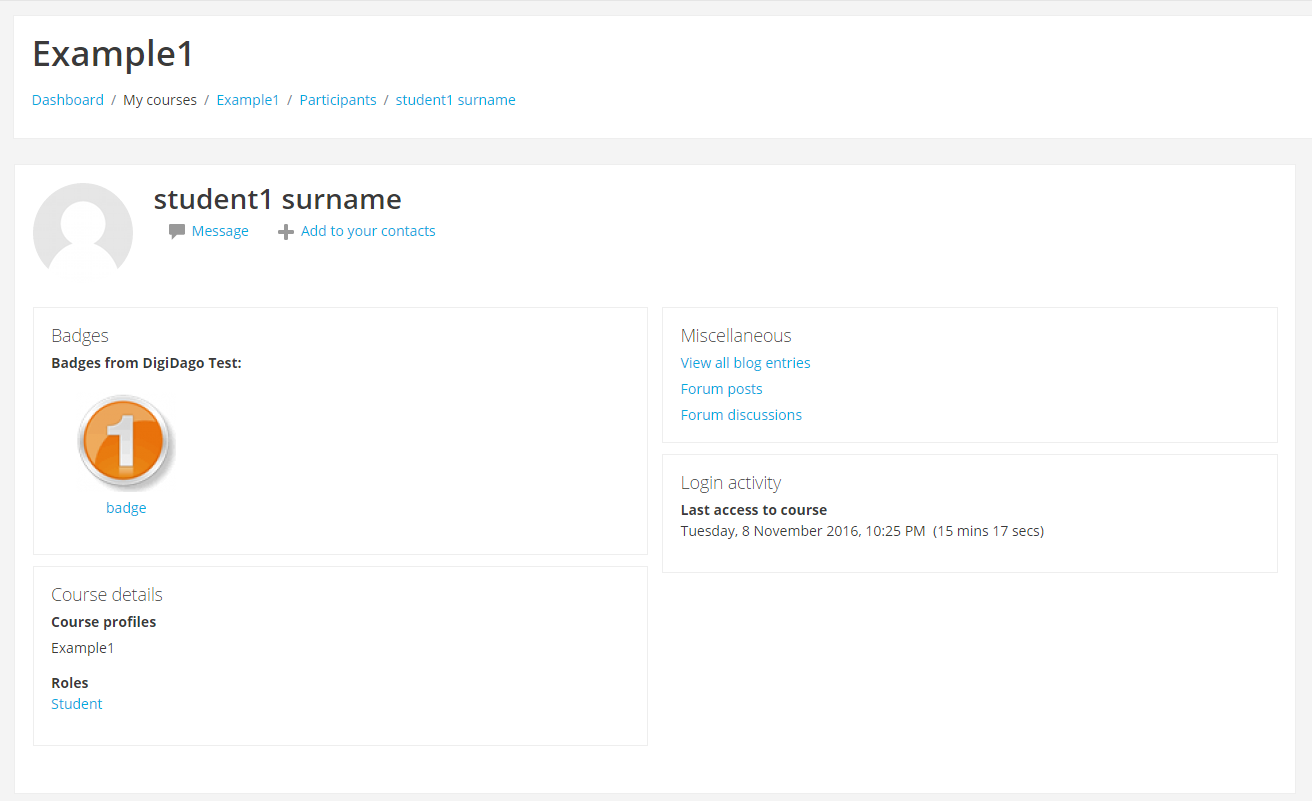Click student1 surname breadcrumb link
The height and width of the screenshot is (801, 1312).
[456, 100]
